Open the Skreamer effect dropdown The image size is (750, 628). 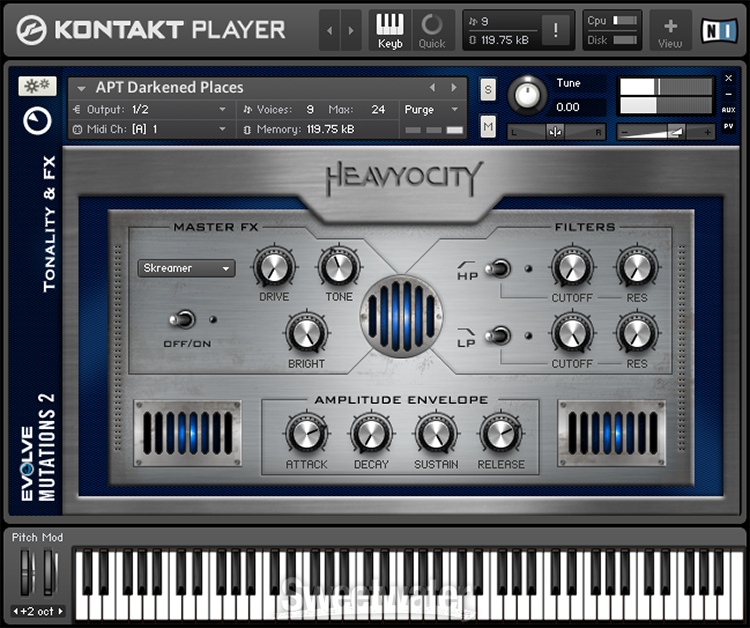click(x=187, y=268)
